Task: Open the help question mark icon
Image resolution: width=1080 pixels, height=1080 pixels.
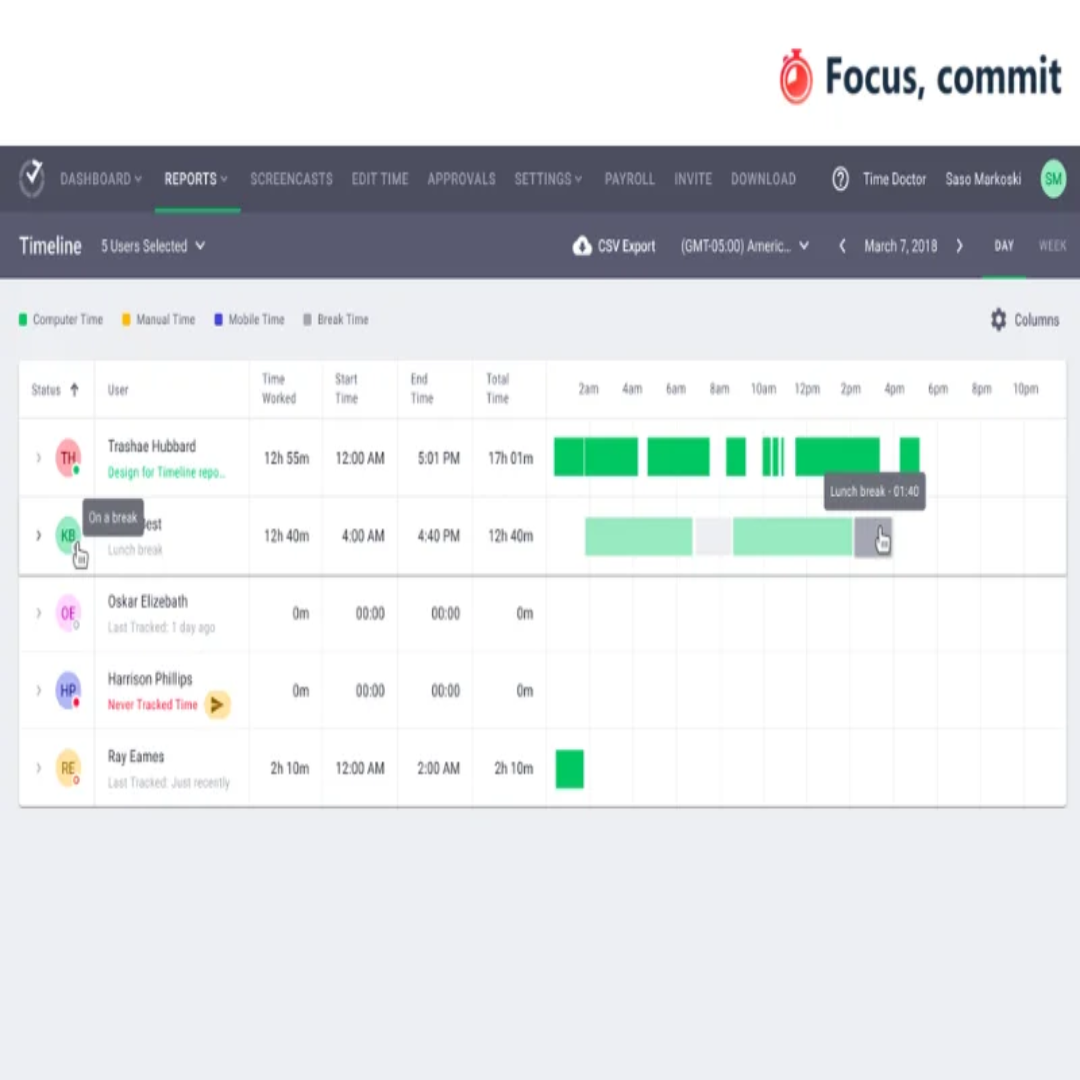Action: (840, 179)
